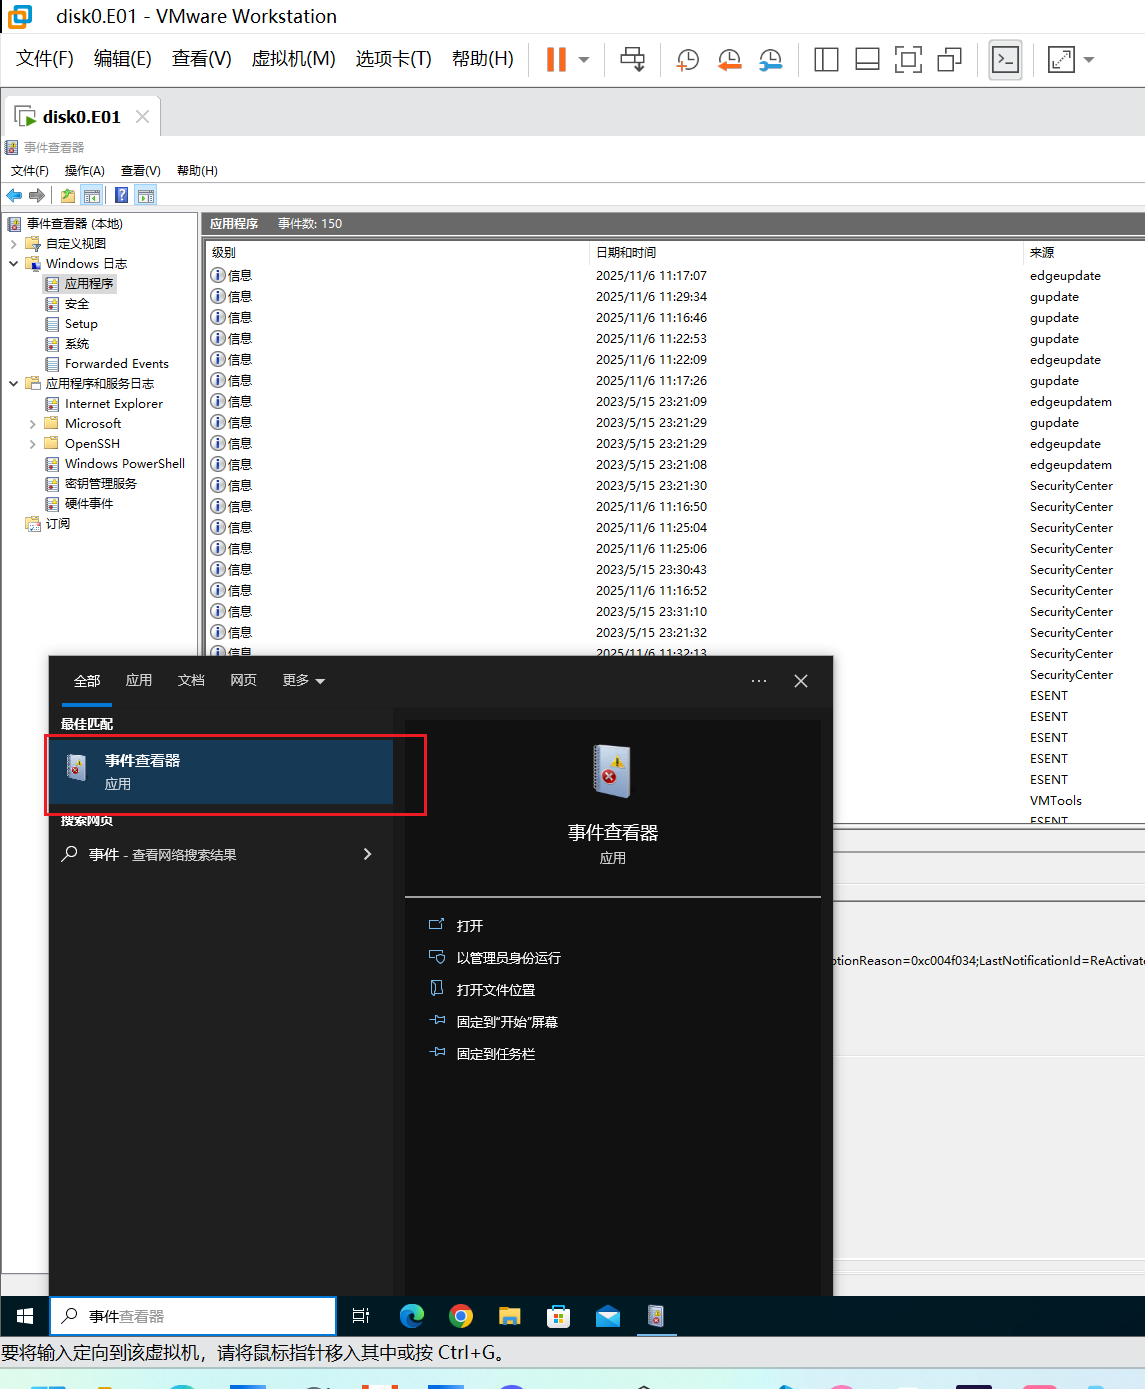Click the revert to snapshot icon
Image resolution: width=1145 pixels, height=1389 pixels.
(x=729, y=60)
